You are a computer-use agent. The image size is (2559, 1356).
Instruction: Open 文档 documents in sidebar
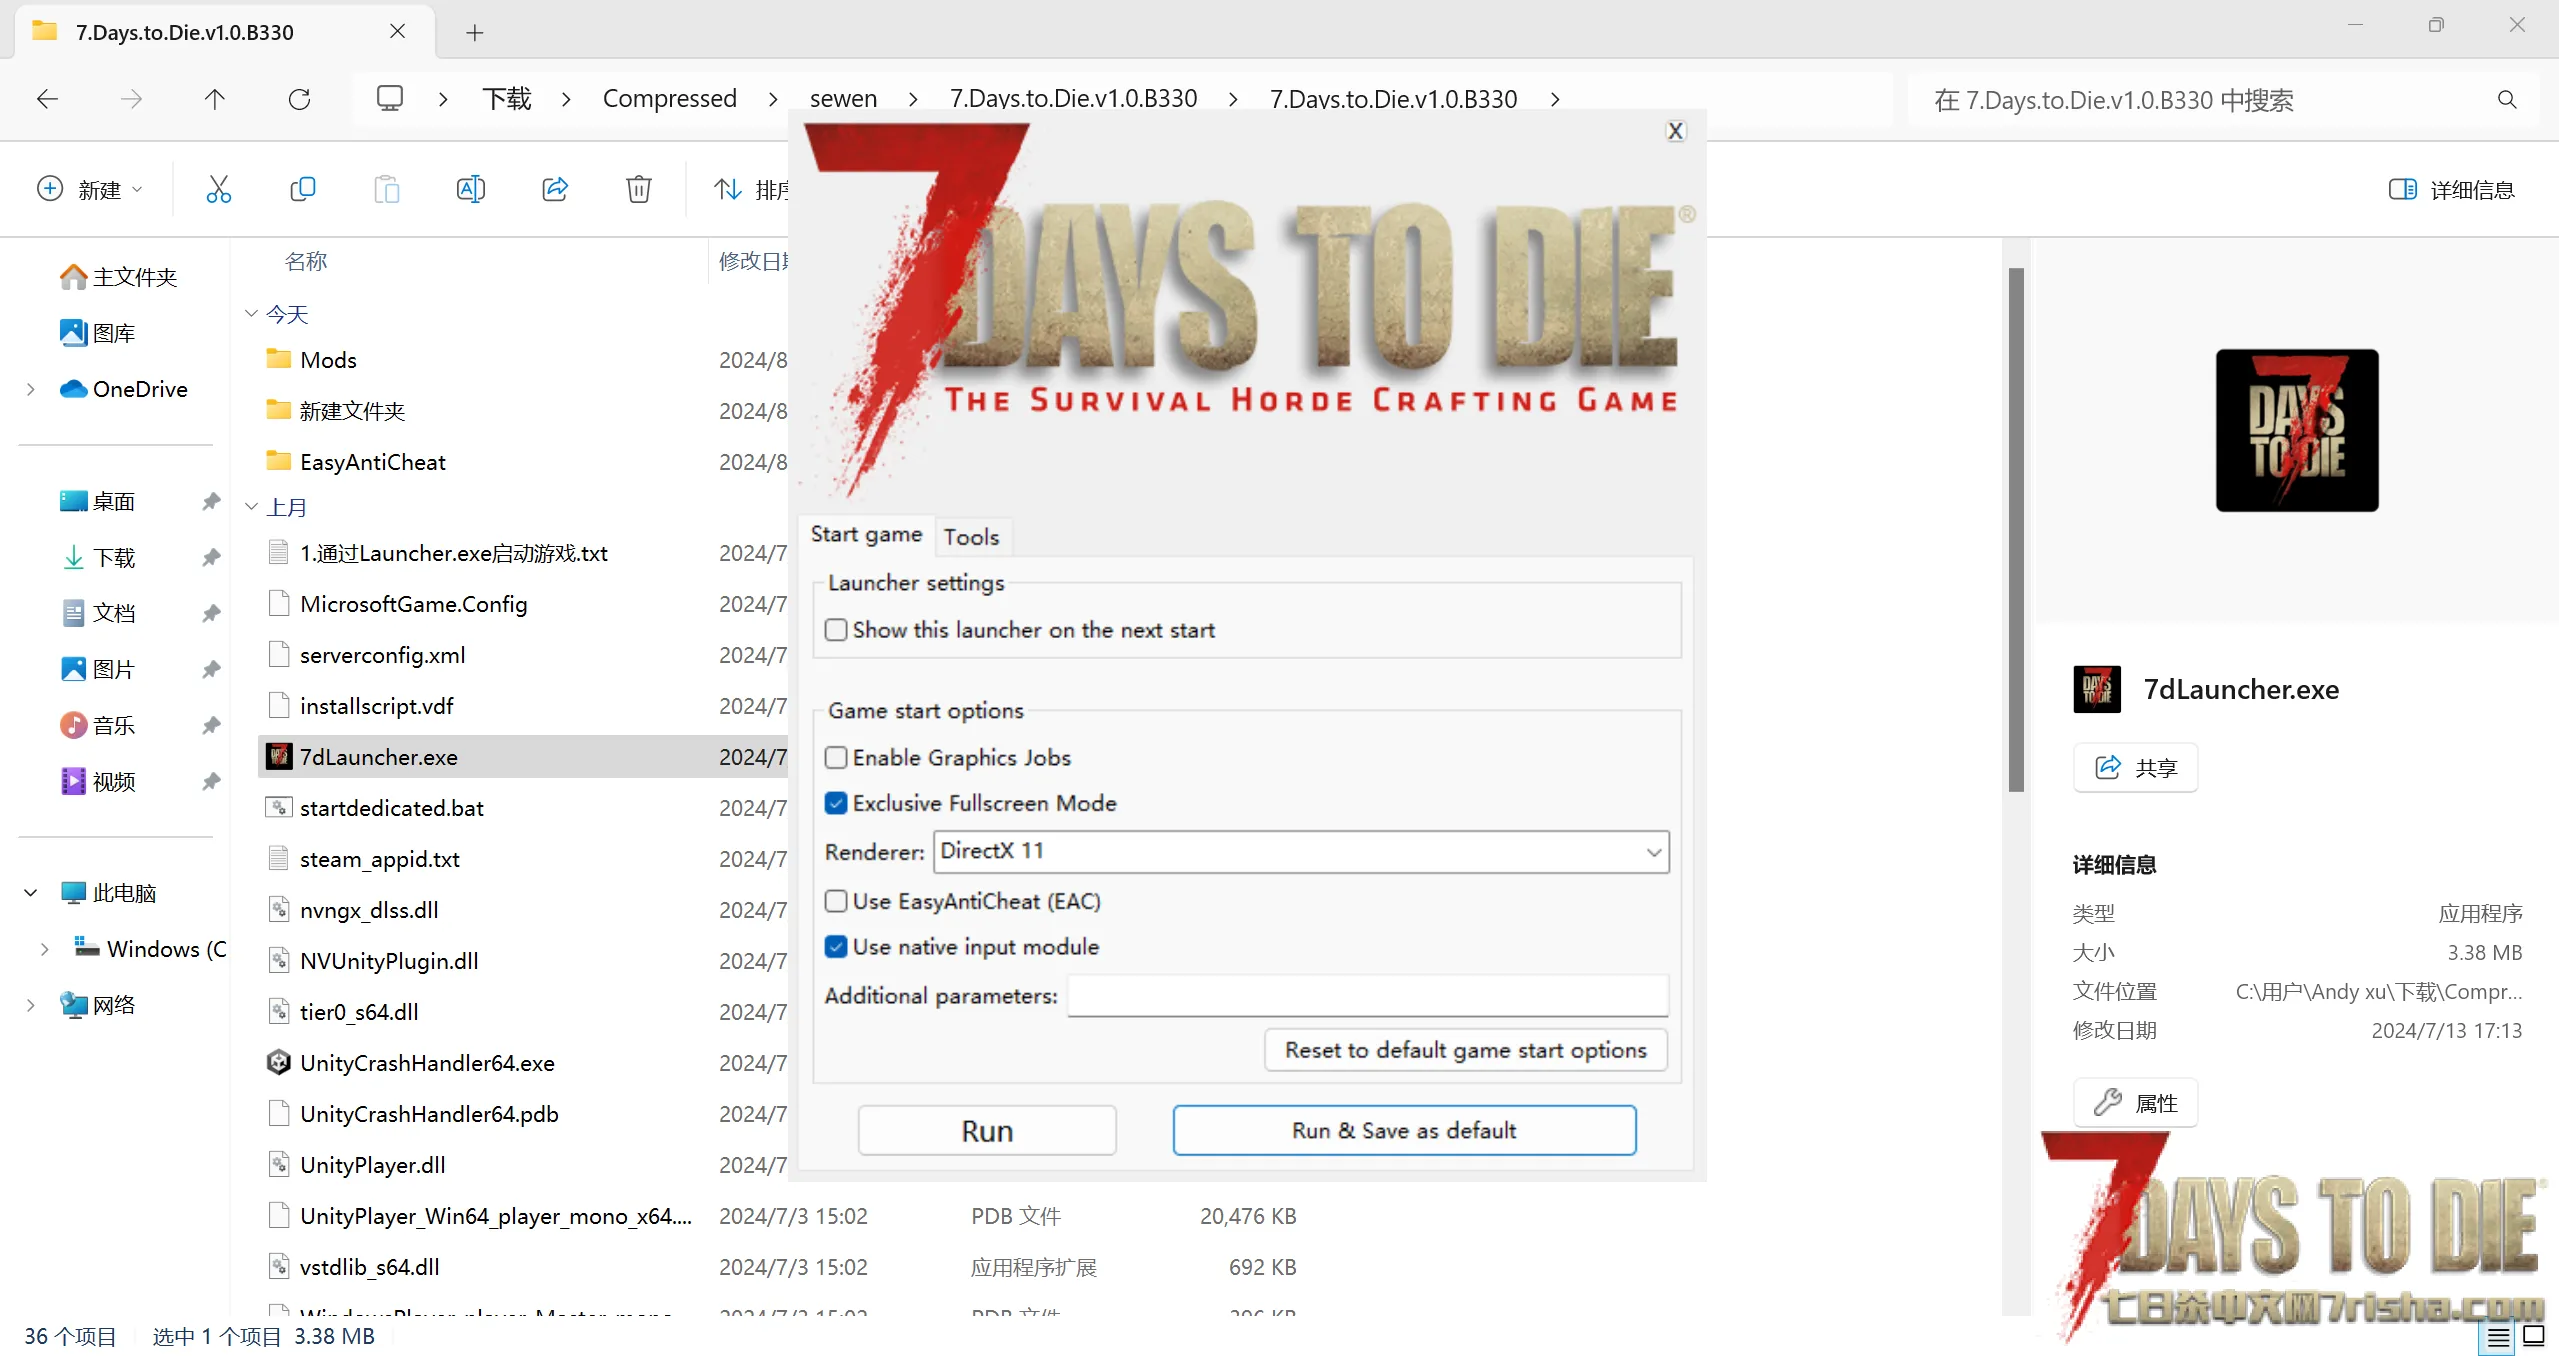[x=97, y=613]
